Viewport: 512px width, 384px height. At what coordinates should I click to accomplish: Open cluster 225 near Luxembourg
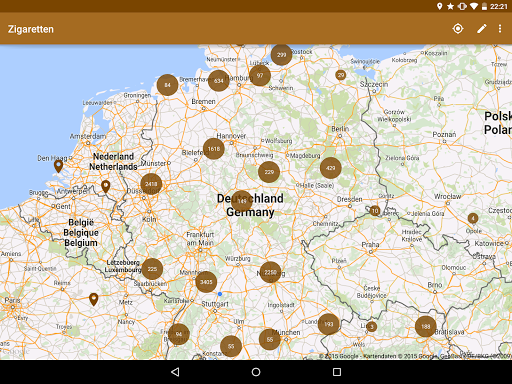[x=152, y=269]
